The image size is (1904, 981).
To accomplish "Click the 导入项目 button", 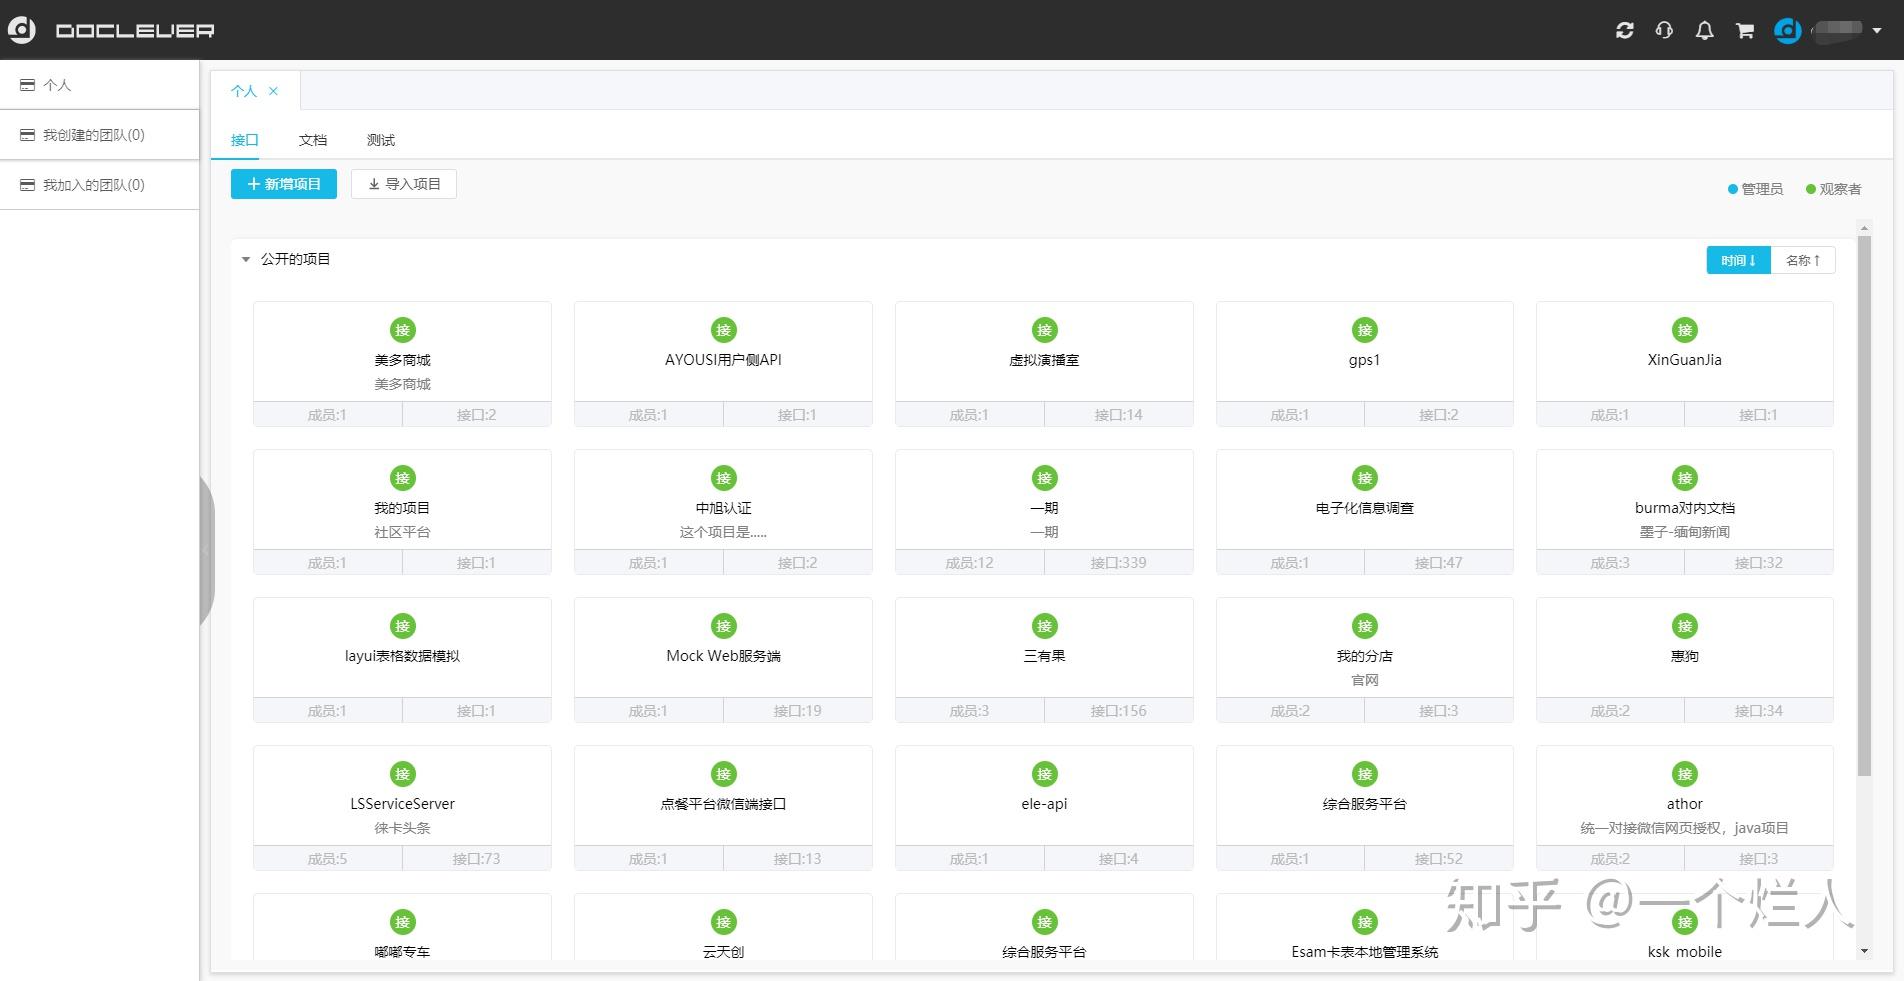I will pyautogui.click(x=404, y=184).
